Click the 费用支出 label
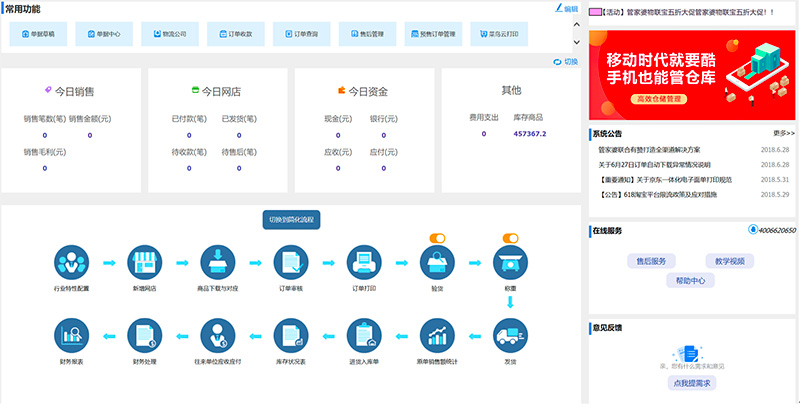Image resolution: width=800 pixels, height=408 pixels. pos(484,117)
